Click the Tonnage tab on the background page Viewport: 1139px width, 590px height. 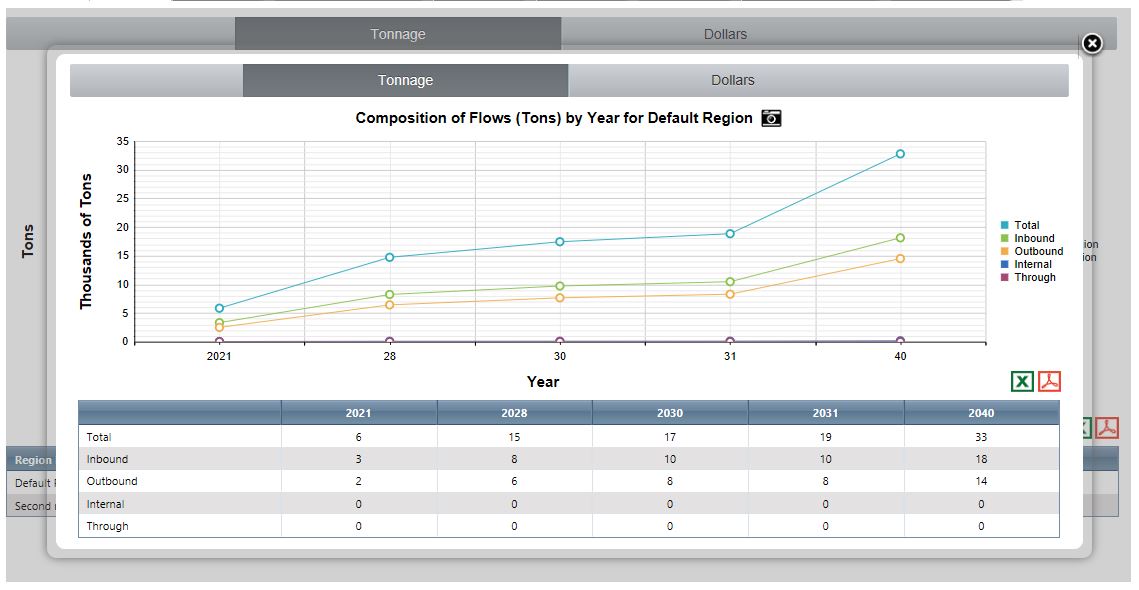tap(397, 33)
